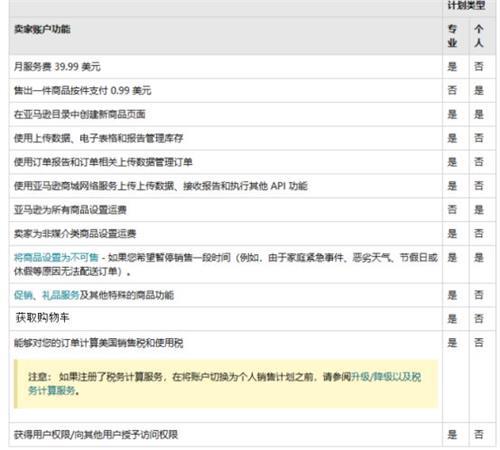This screenshot has width=500, height=450.
Task: Select the row text 在亚马逊目录中创建新商品页面
Action: 80,114
